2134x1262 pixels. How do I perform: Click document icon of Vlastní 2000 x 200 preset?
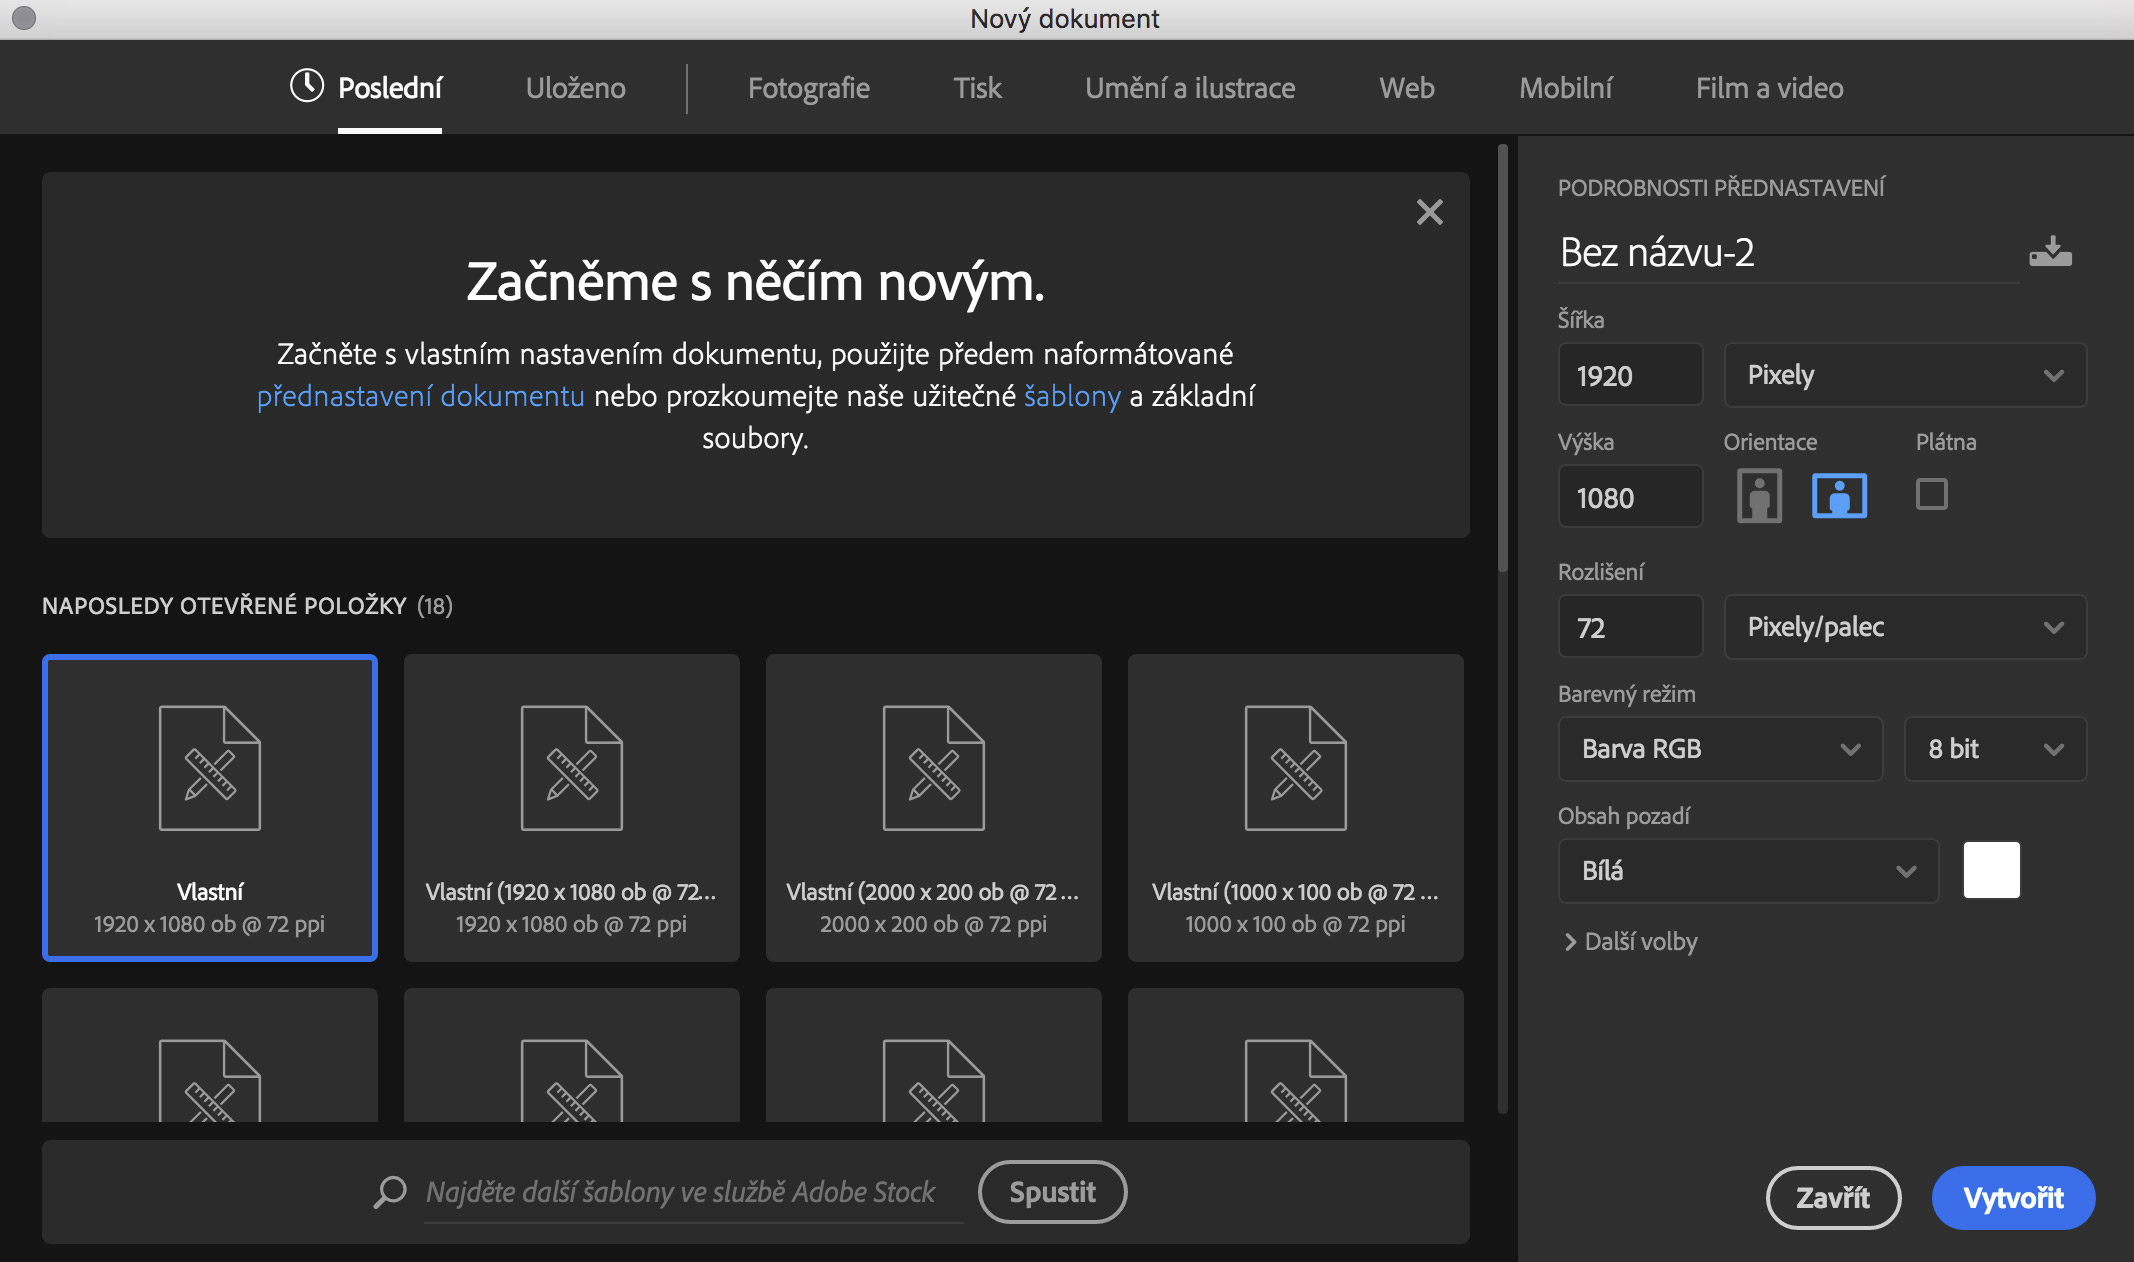934,768
